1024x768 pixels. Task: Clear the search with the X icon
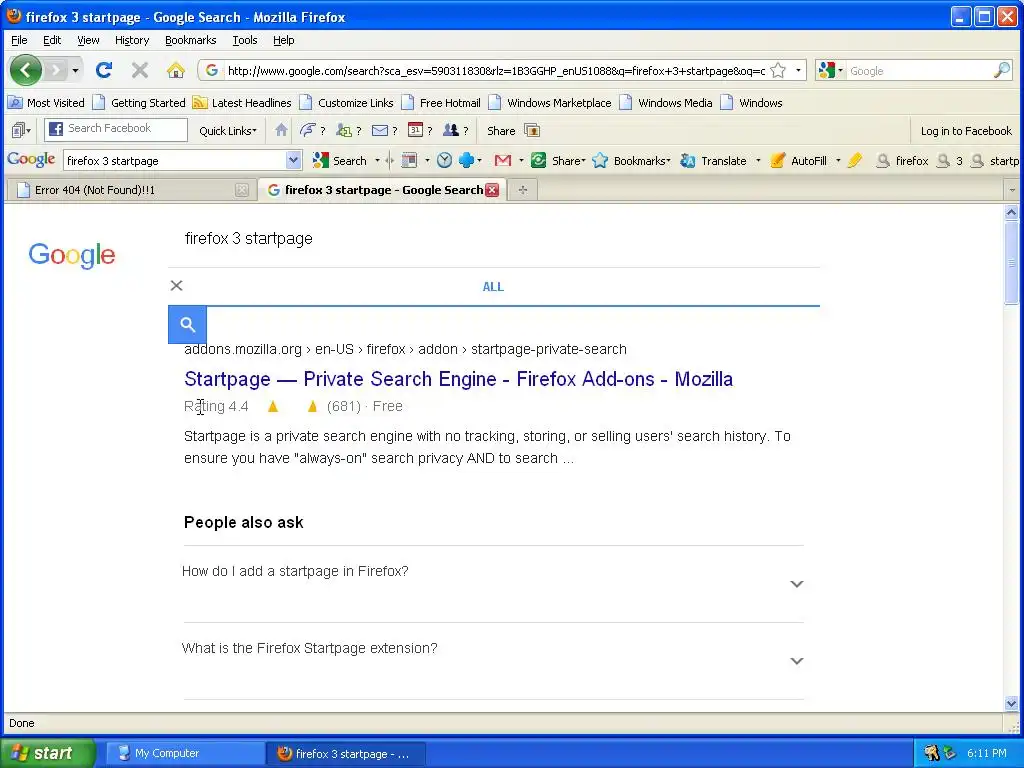pos(176,285)
